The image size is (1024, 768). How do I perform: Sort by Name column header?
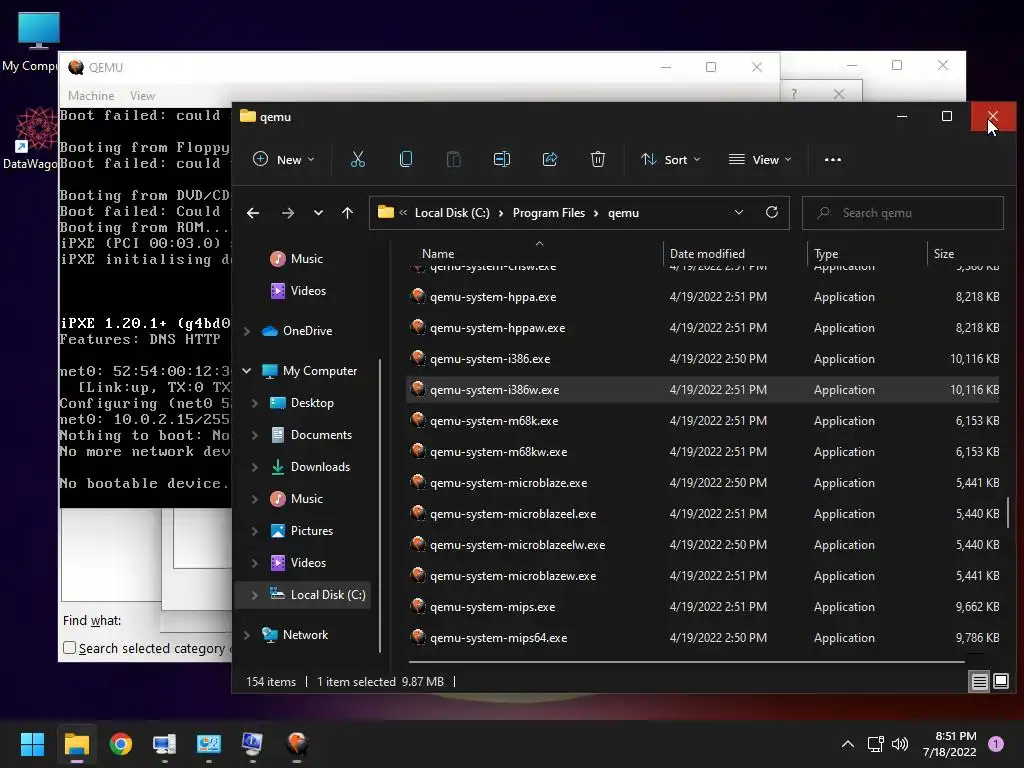[438, 253]
